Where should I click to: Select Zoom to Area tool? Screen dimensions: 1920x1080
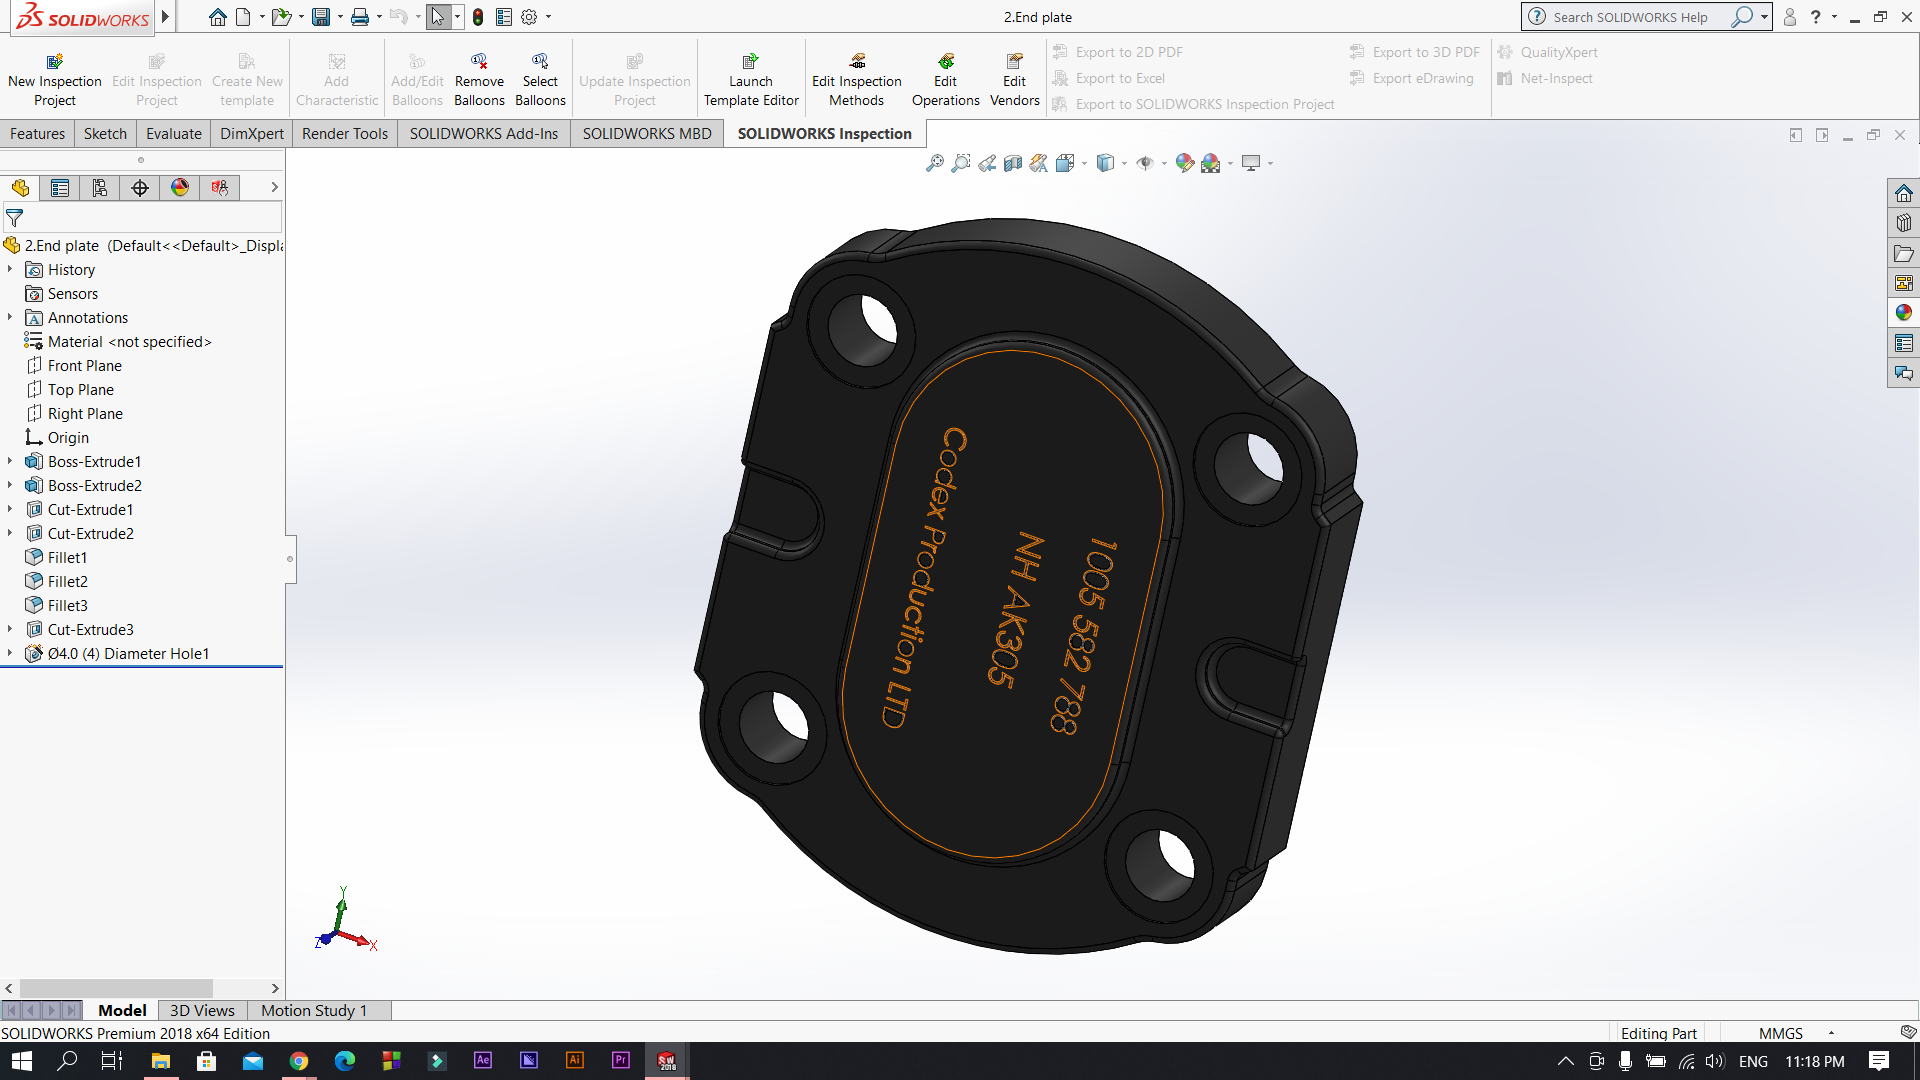click(960, 163)
